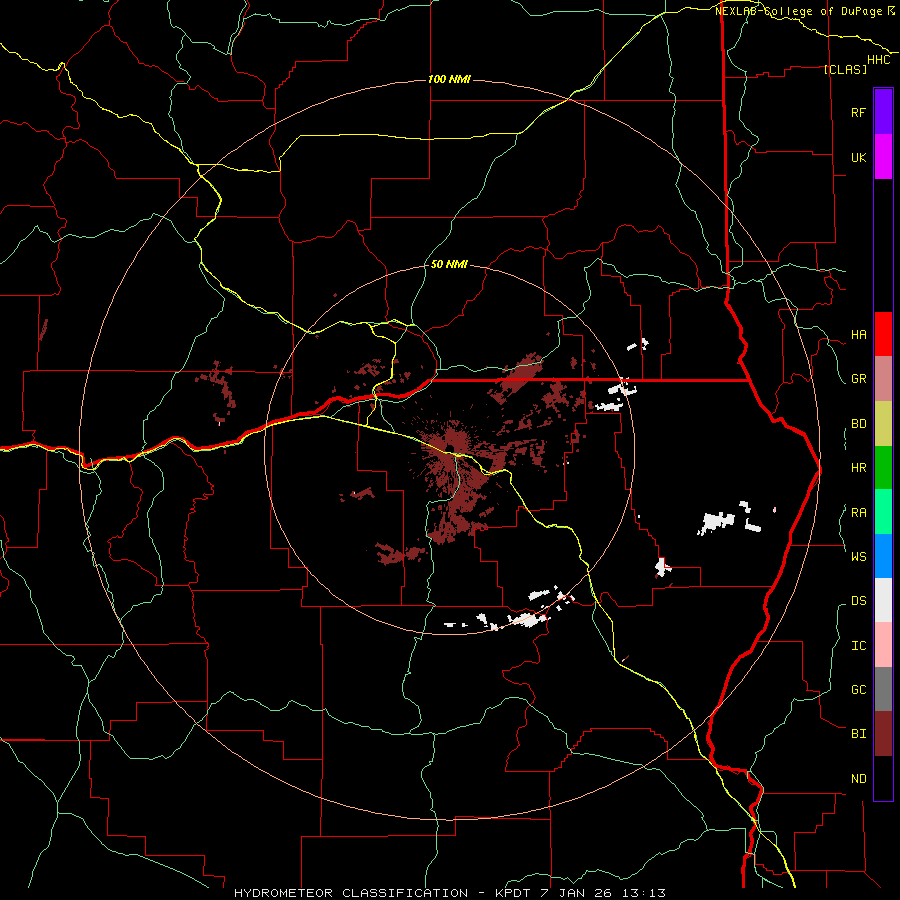Click the HR heavy rain green swatch

pyautogui.click(x=883, y=468)
